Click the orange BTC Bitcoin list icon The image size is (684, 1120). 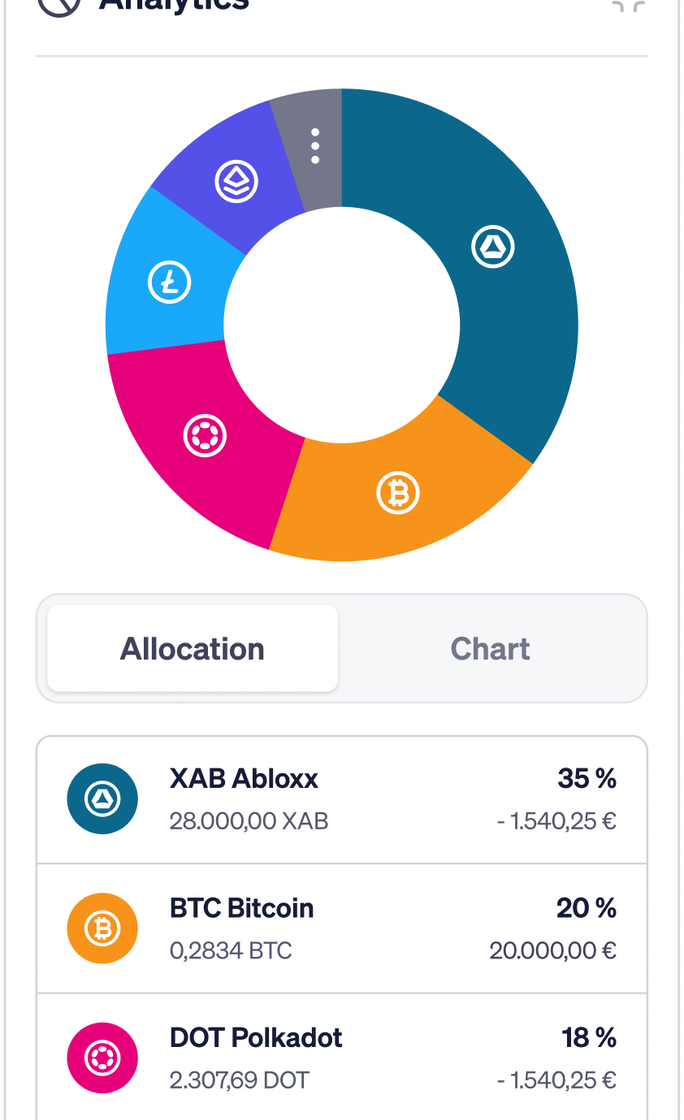(102, 928)
